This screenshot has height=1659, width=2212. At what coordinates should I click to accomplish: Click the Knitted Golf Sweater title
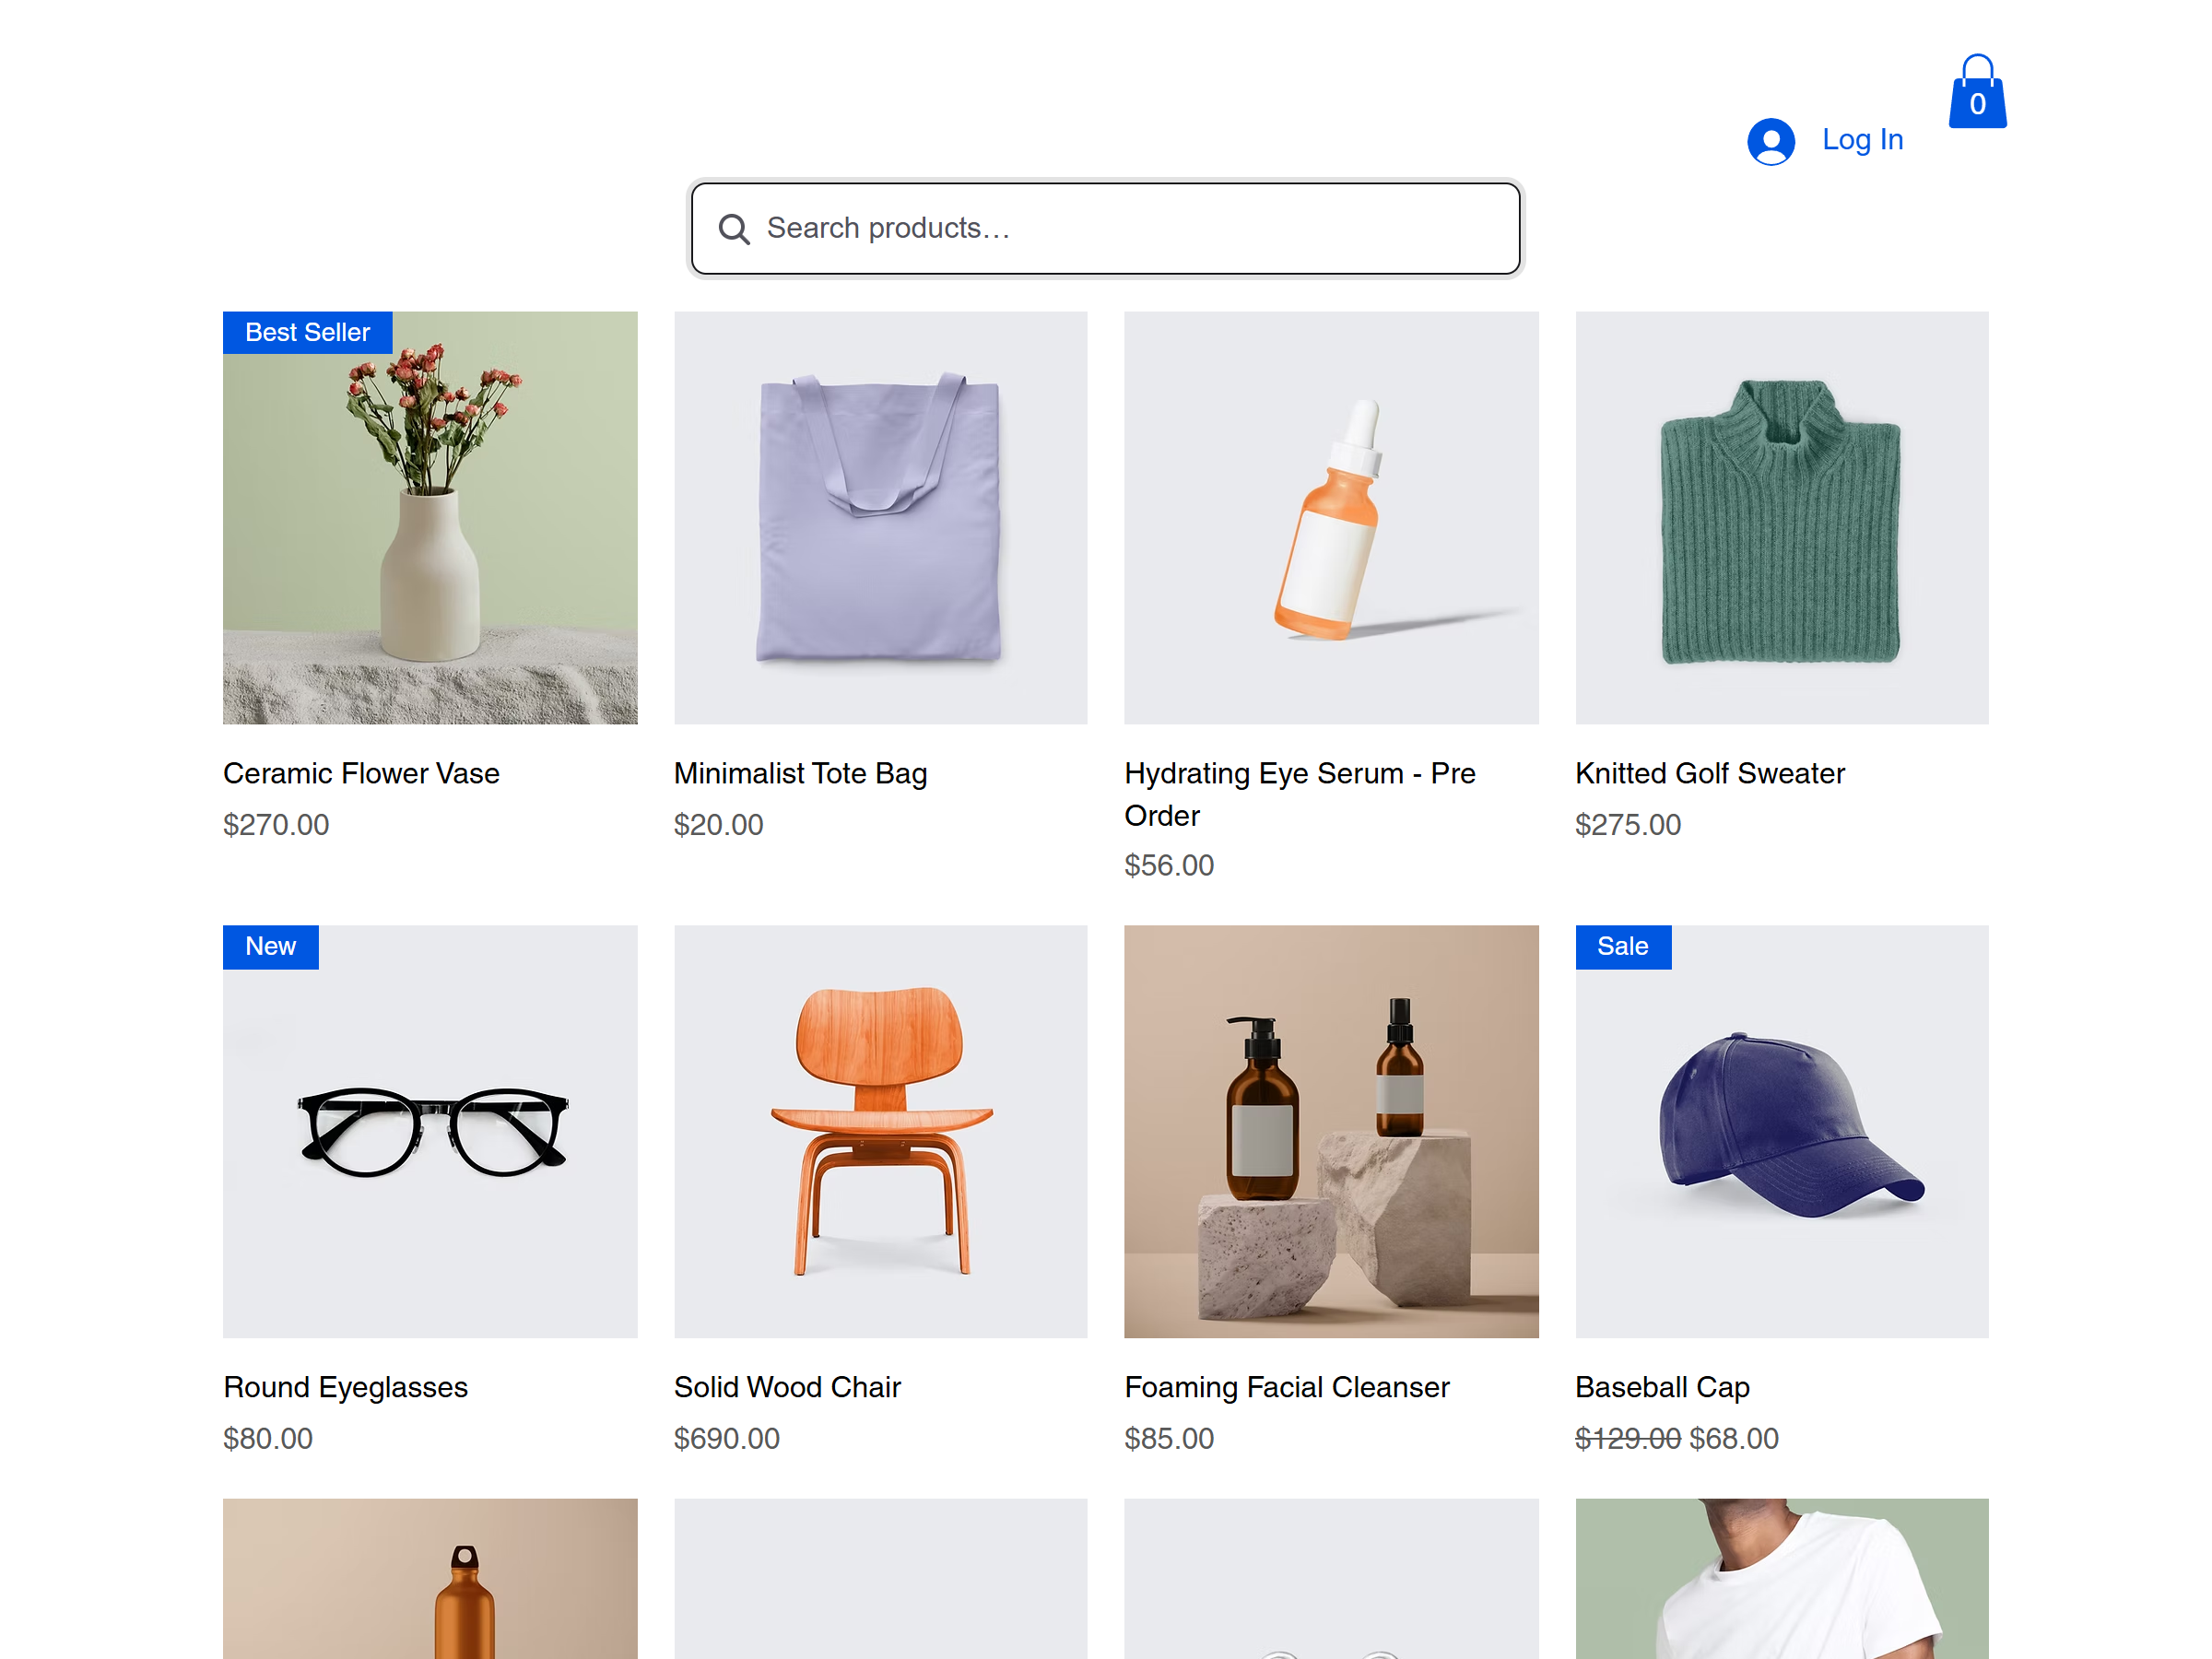[1710, 774]
